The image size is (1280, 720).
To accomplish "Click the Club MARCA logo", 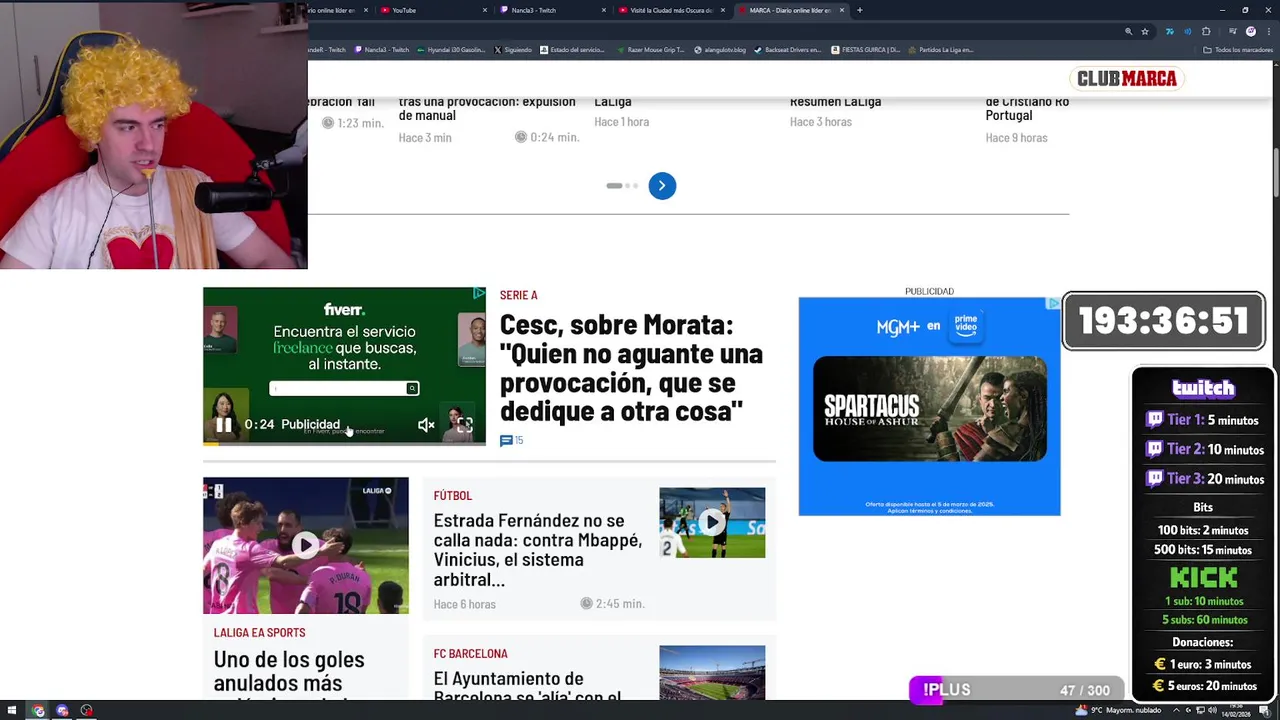I will point(1127,79).
